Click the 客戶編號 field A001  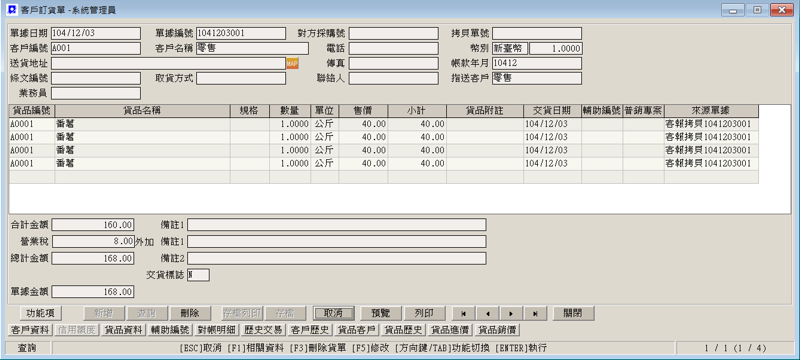point(96,48)
